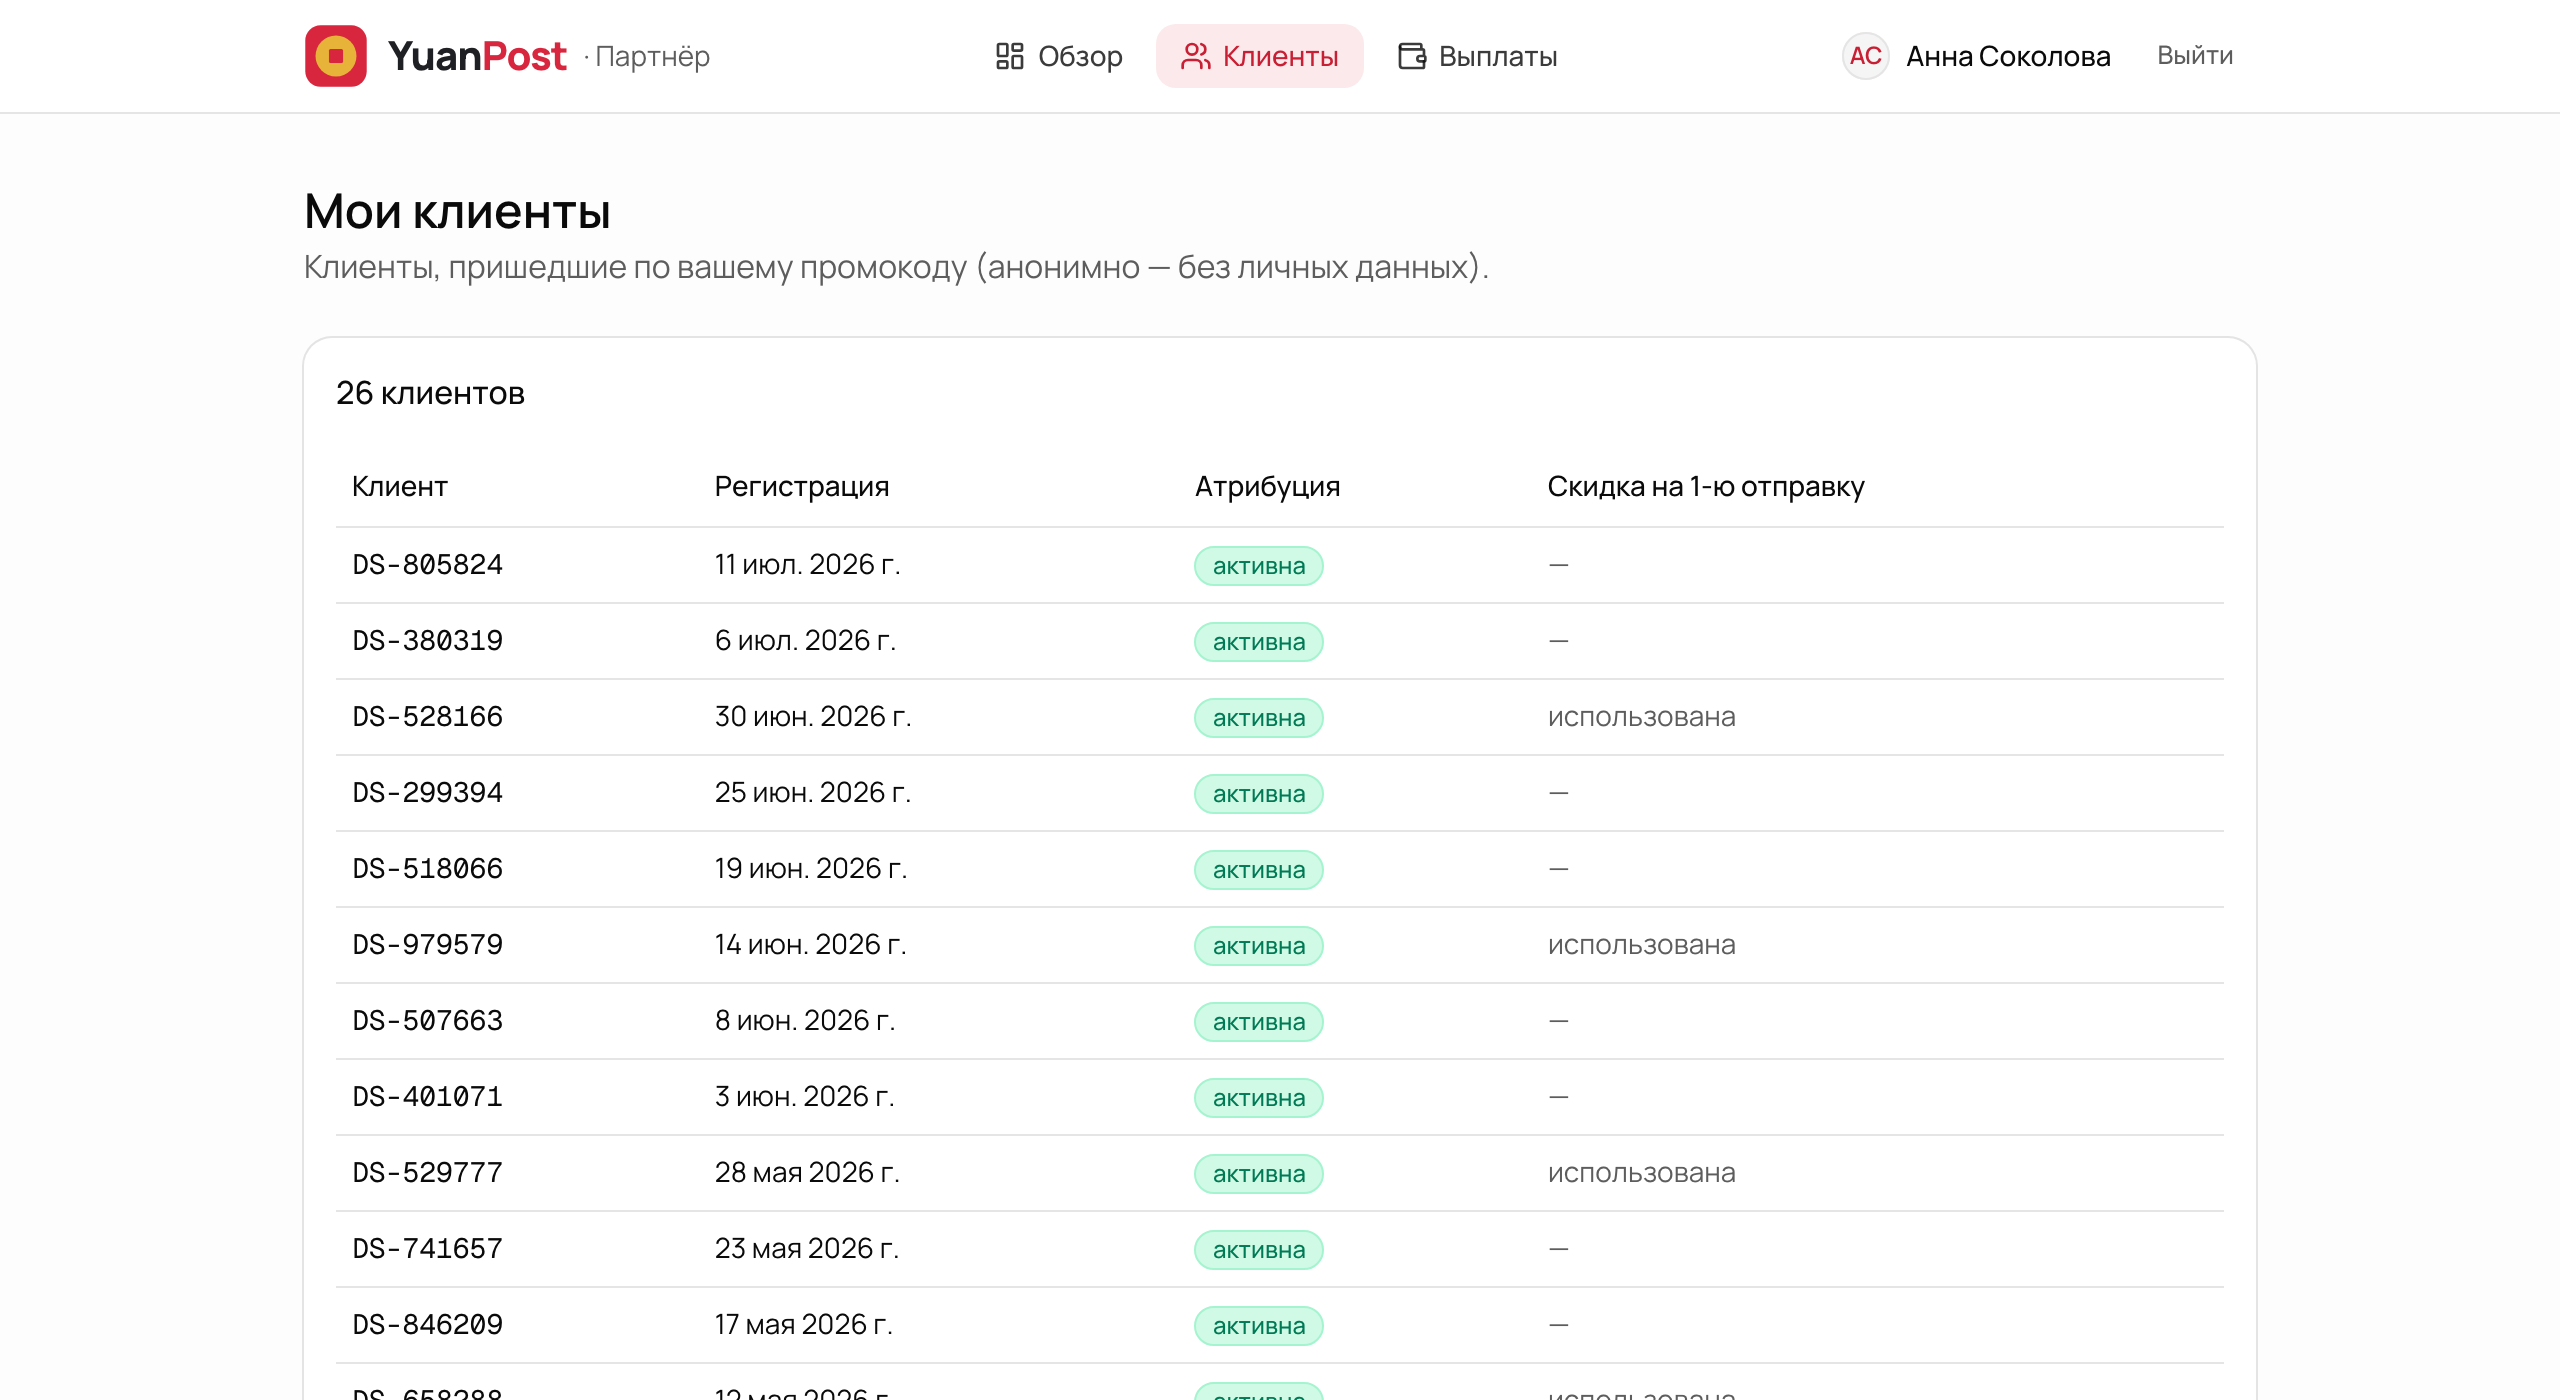Click the активна badge for DS-528166
Image resolution: width=2560 pixels, height=1400 pixels.
pos(1259,718)
